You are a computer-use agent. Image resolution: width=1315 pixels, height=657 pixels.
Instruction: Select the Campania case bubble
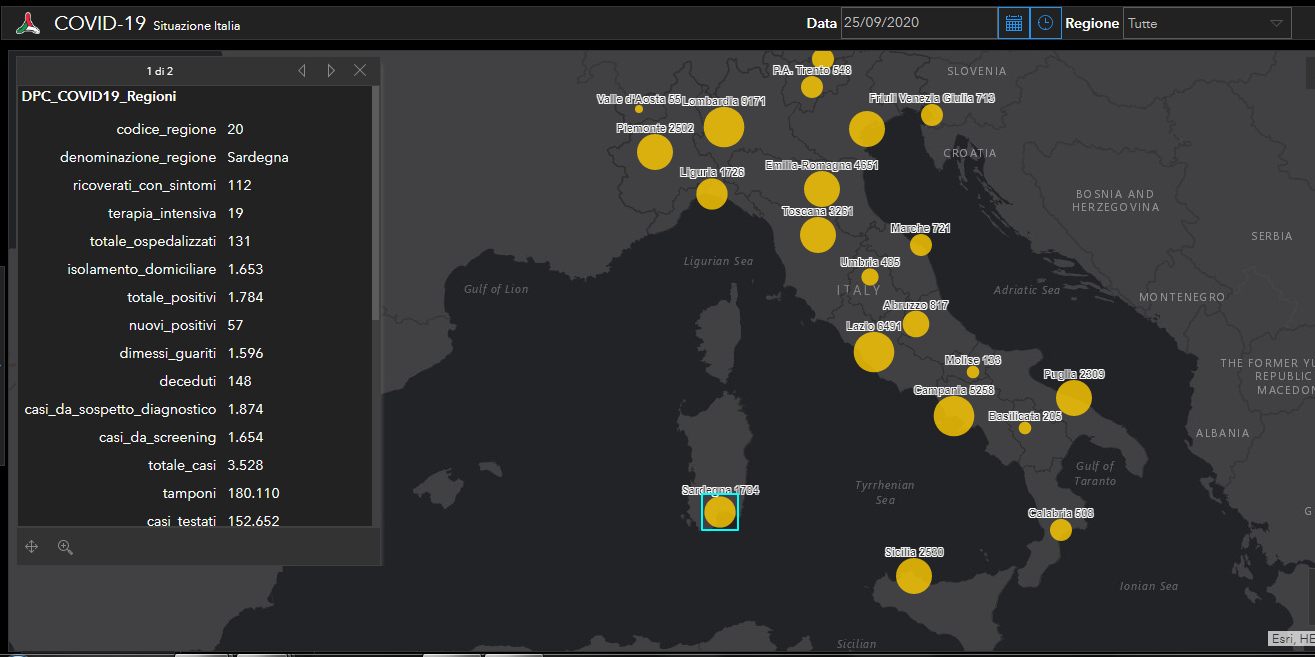(x=953, y=416)
